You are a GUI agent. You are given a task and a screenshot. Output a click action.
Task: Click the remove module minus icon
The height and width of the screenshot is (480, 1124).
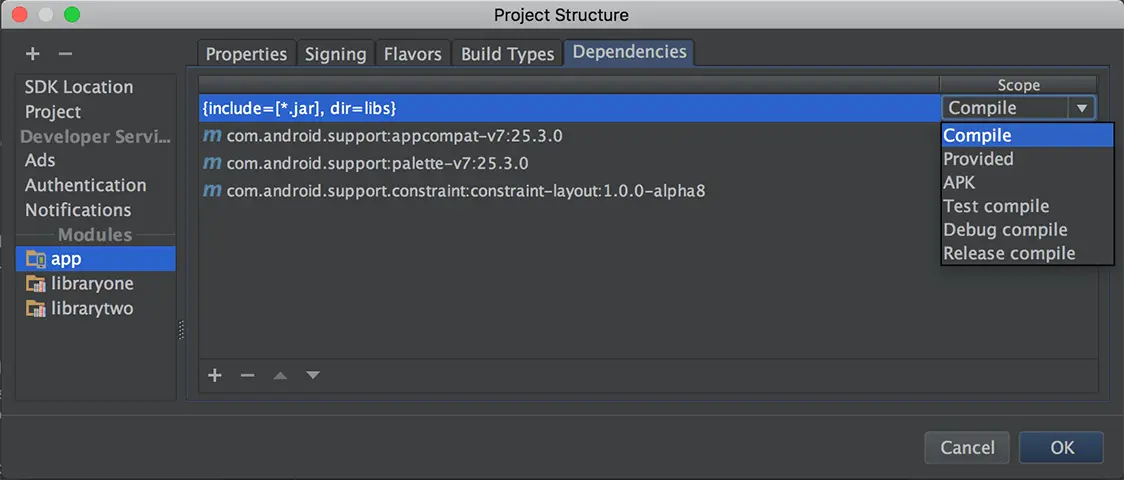[x=65, y=53]
